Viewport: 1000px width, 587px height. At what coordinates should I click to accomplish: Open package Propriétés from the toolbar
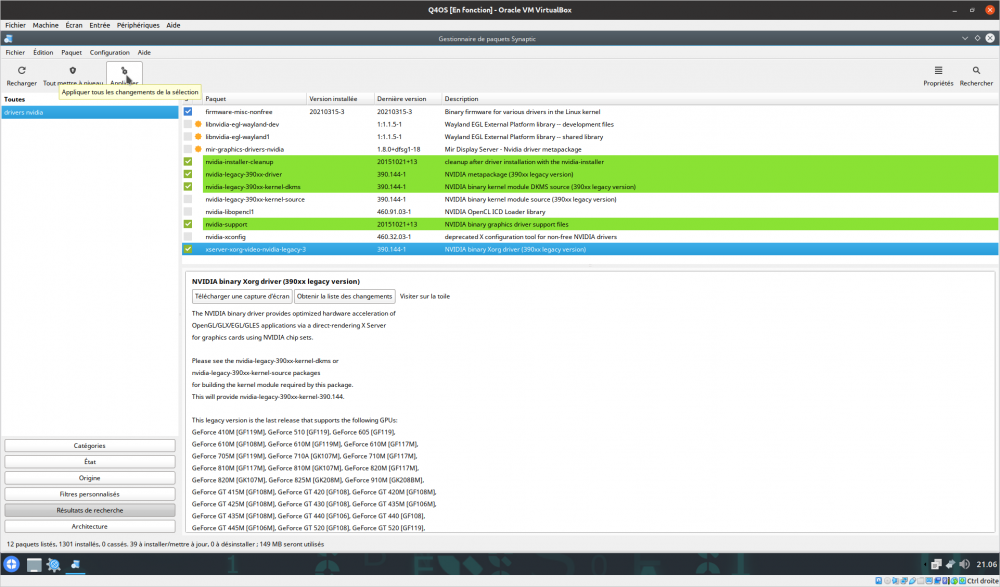938,71
